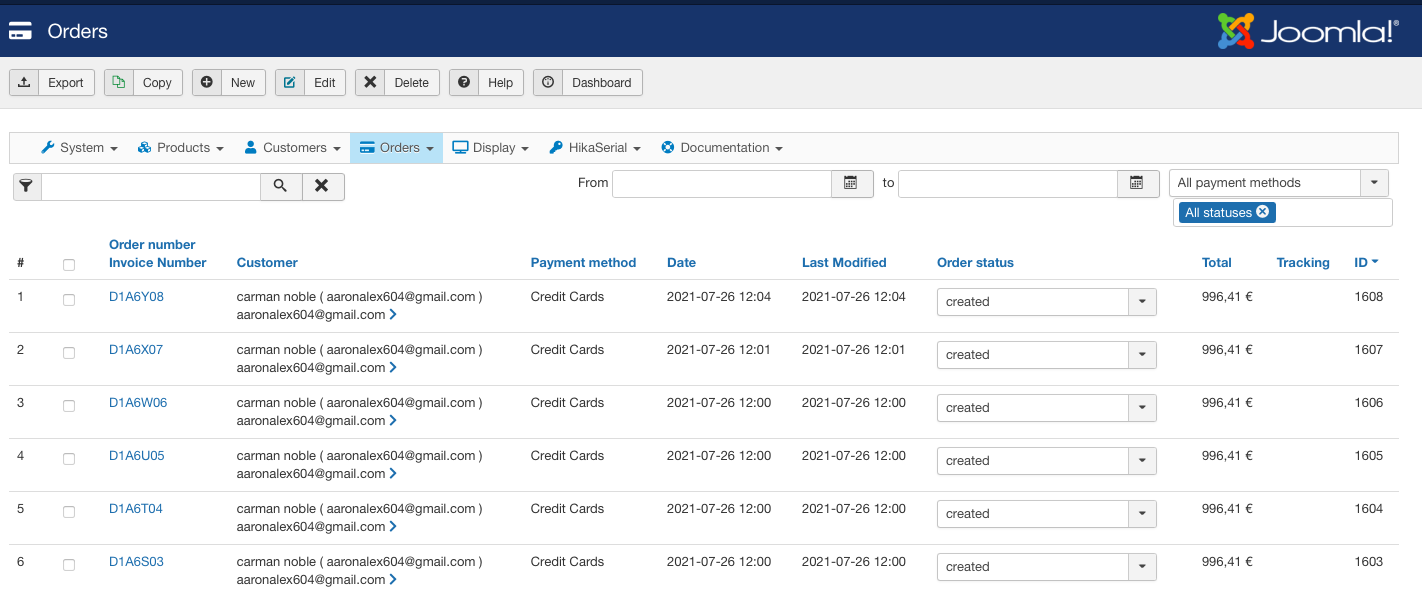Open order D1A6W06 link

(x=138, y=402)
